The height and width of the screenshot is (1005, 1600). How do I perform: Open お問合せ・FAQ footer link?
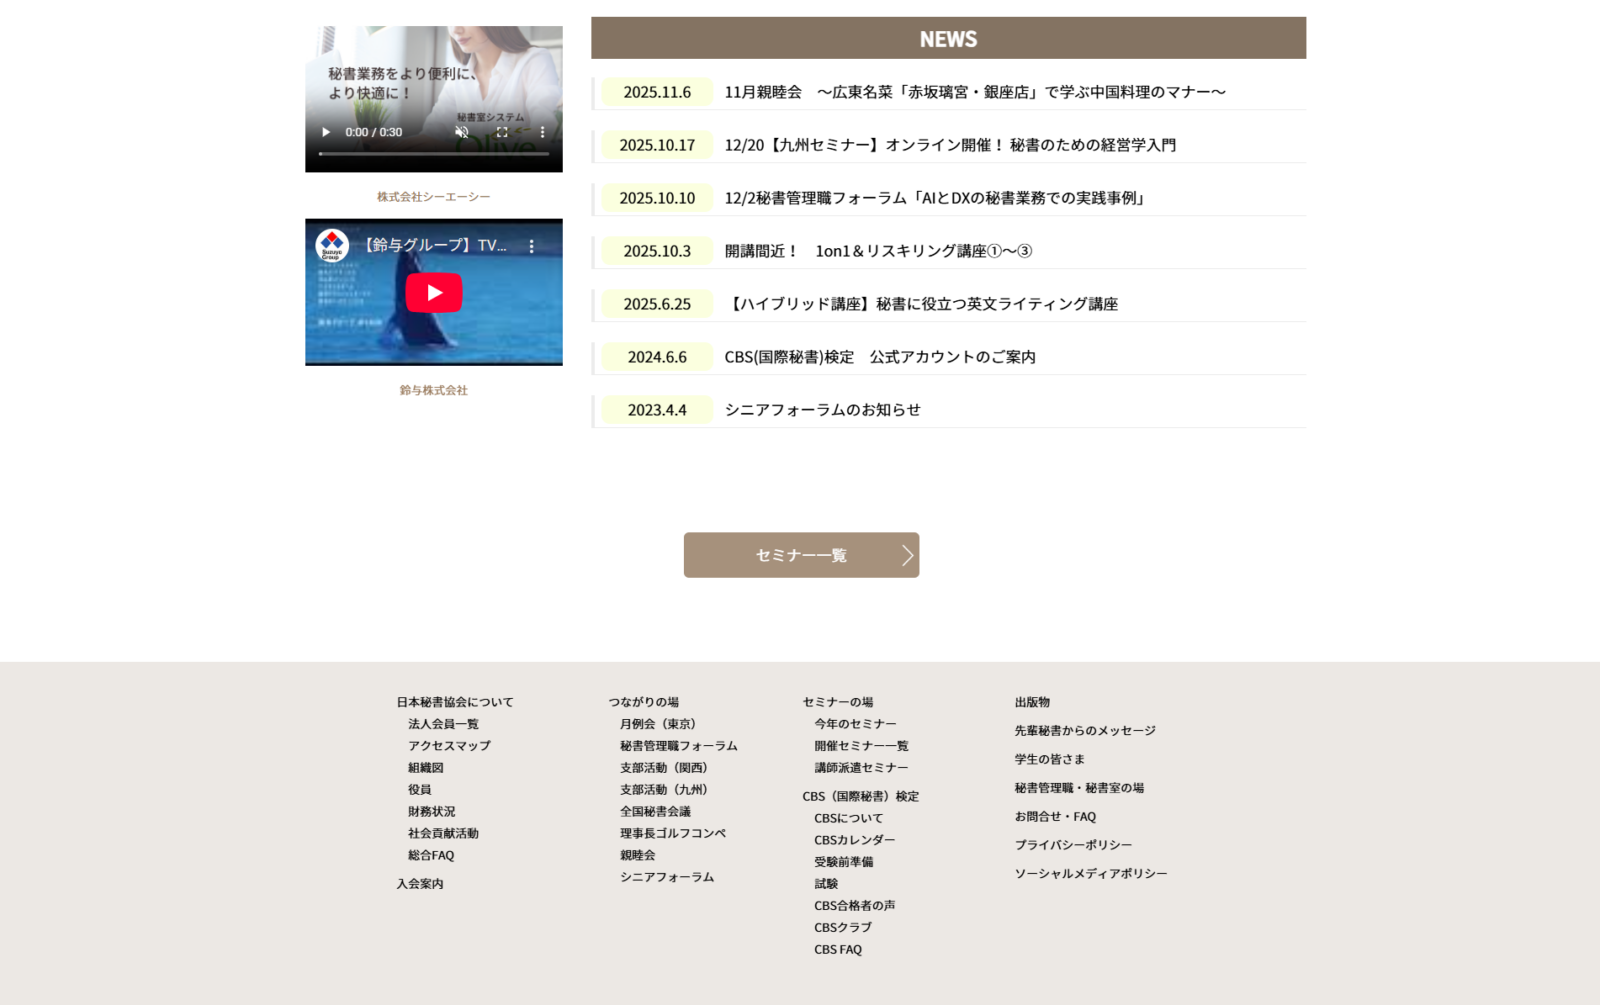point(1055,817)
